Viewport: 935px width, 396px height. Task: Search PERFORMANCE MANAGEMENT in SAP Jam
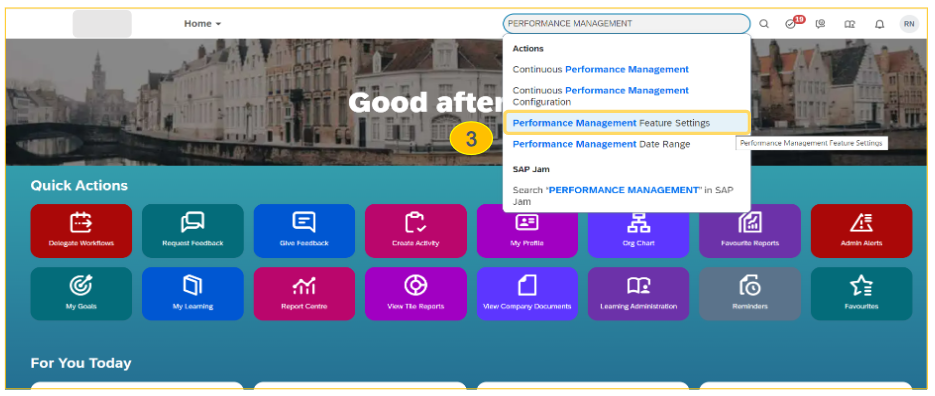[x=626, y=196]
